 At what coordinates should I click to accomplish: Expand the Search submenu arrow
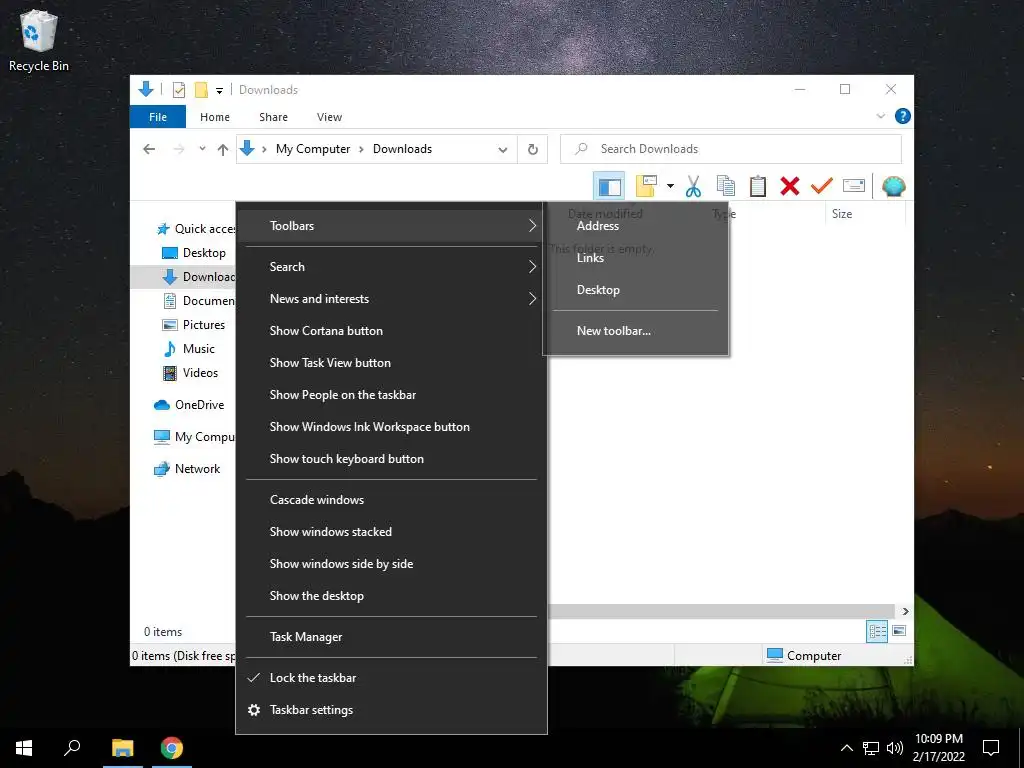[x=532, y=267]
